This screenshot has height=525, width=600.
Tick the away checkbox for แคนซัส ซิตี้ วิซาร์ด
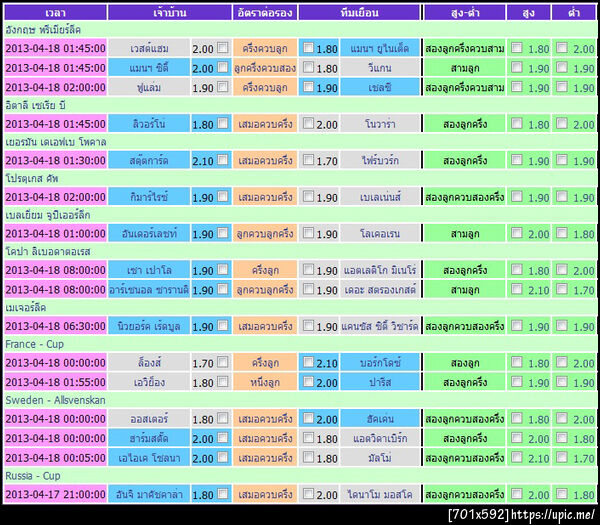click(308, 326)
